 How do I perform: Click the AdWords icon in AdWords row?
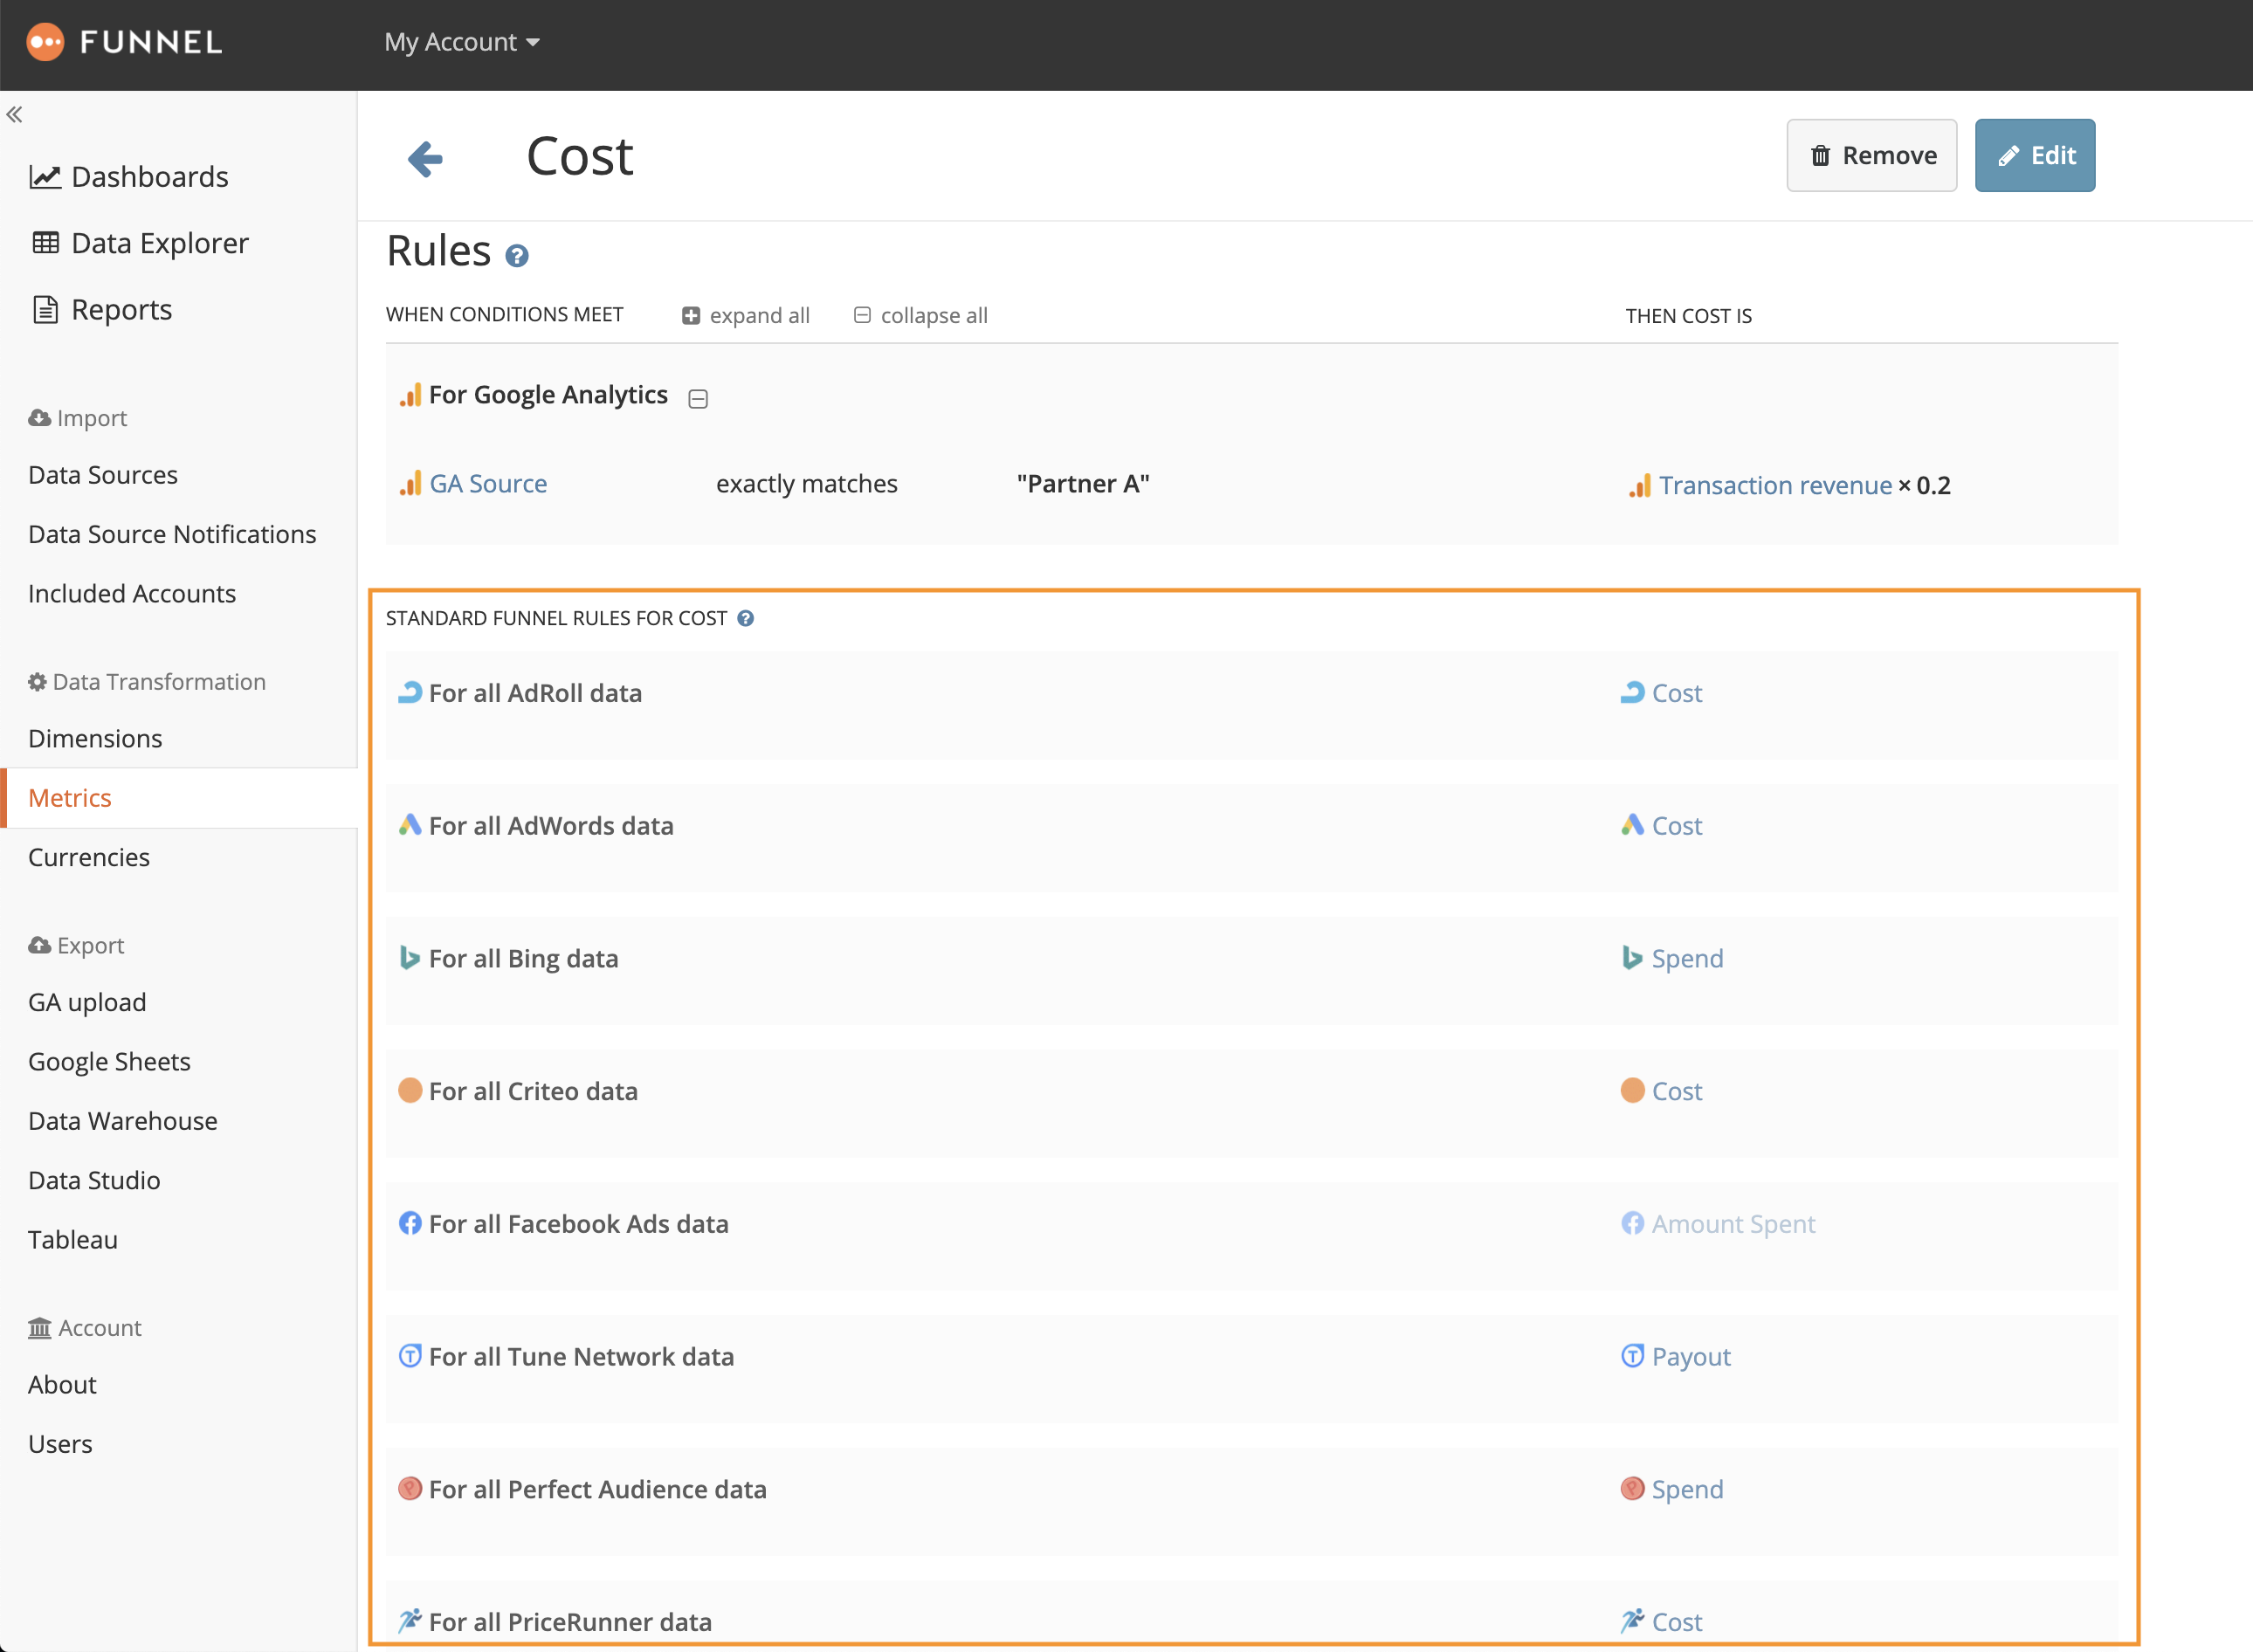pyautogui.click(x=410, y=825)
